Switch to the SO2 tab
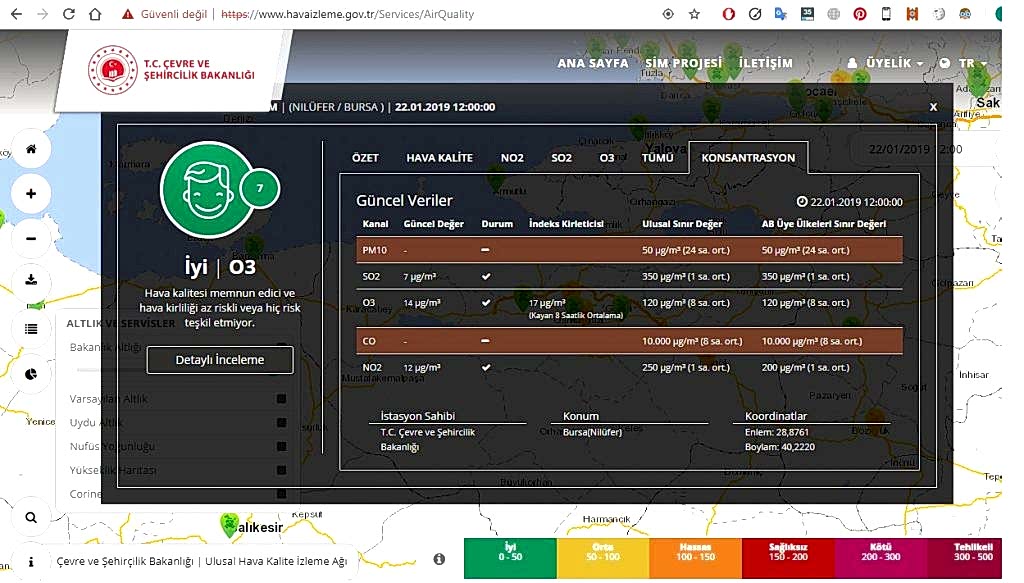The height and width of the screenshot is (583, 1024). coord(562,158)
